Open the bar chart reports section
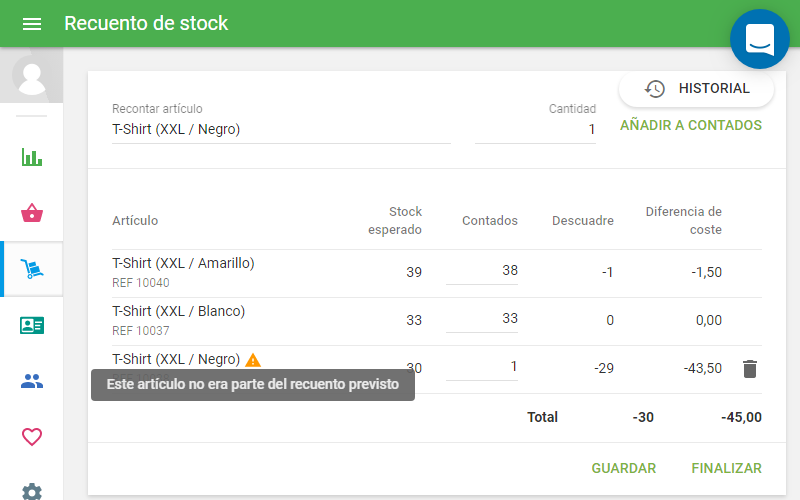 click(x=32, y=157)
